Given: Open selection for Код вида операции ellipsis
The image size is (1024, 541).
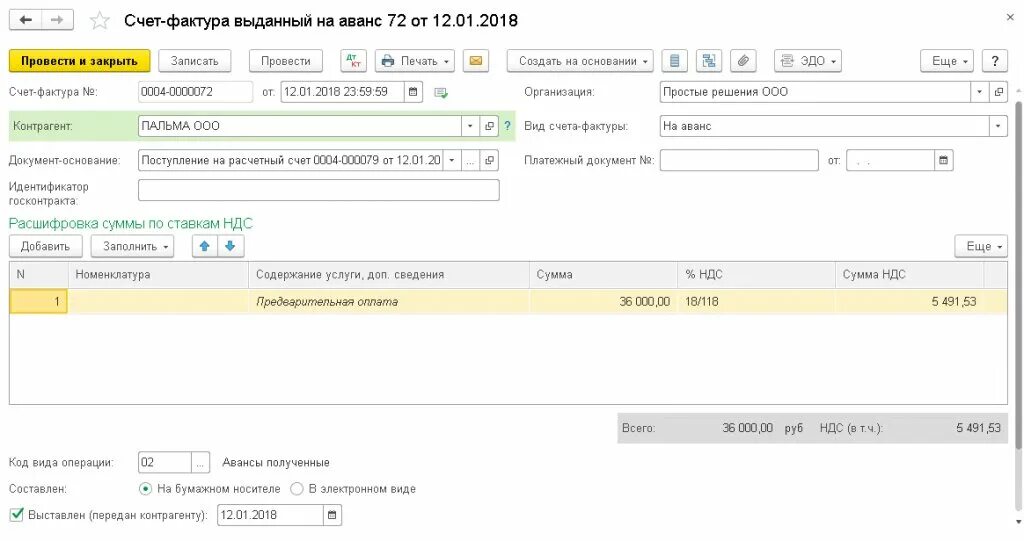Looking at the screenshot, I should 200,463.
